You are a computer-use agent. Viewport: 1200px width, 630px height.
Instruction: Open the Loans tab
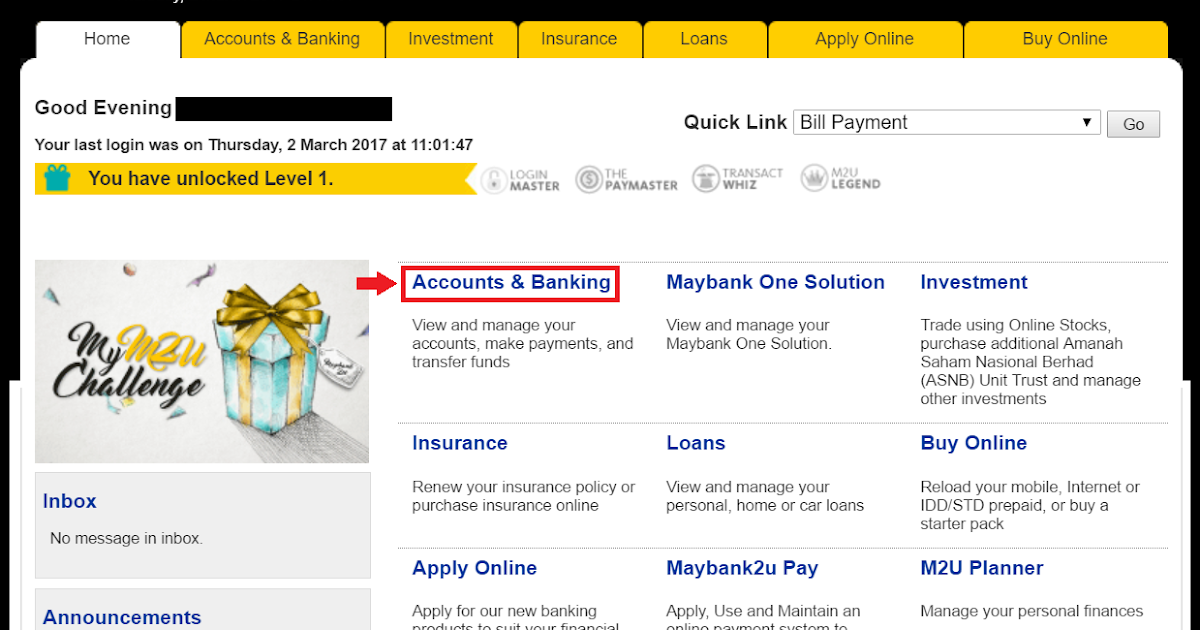point(704,40)
